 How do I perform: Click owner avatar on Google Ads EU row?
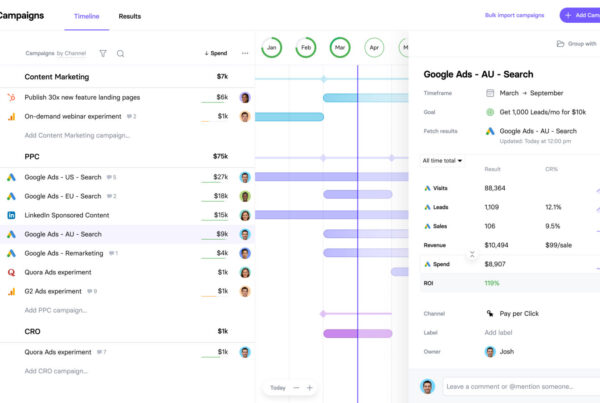coord(245,196)
